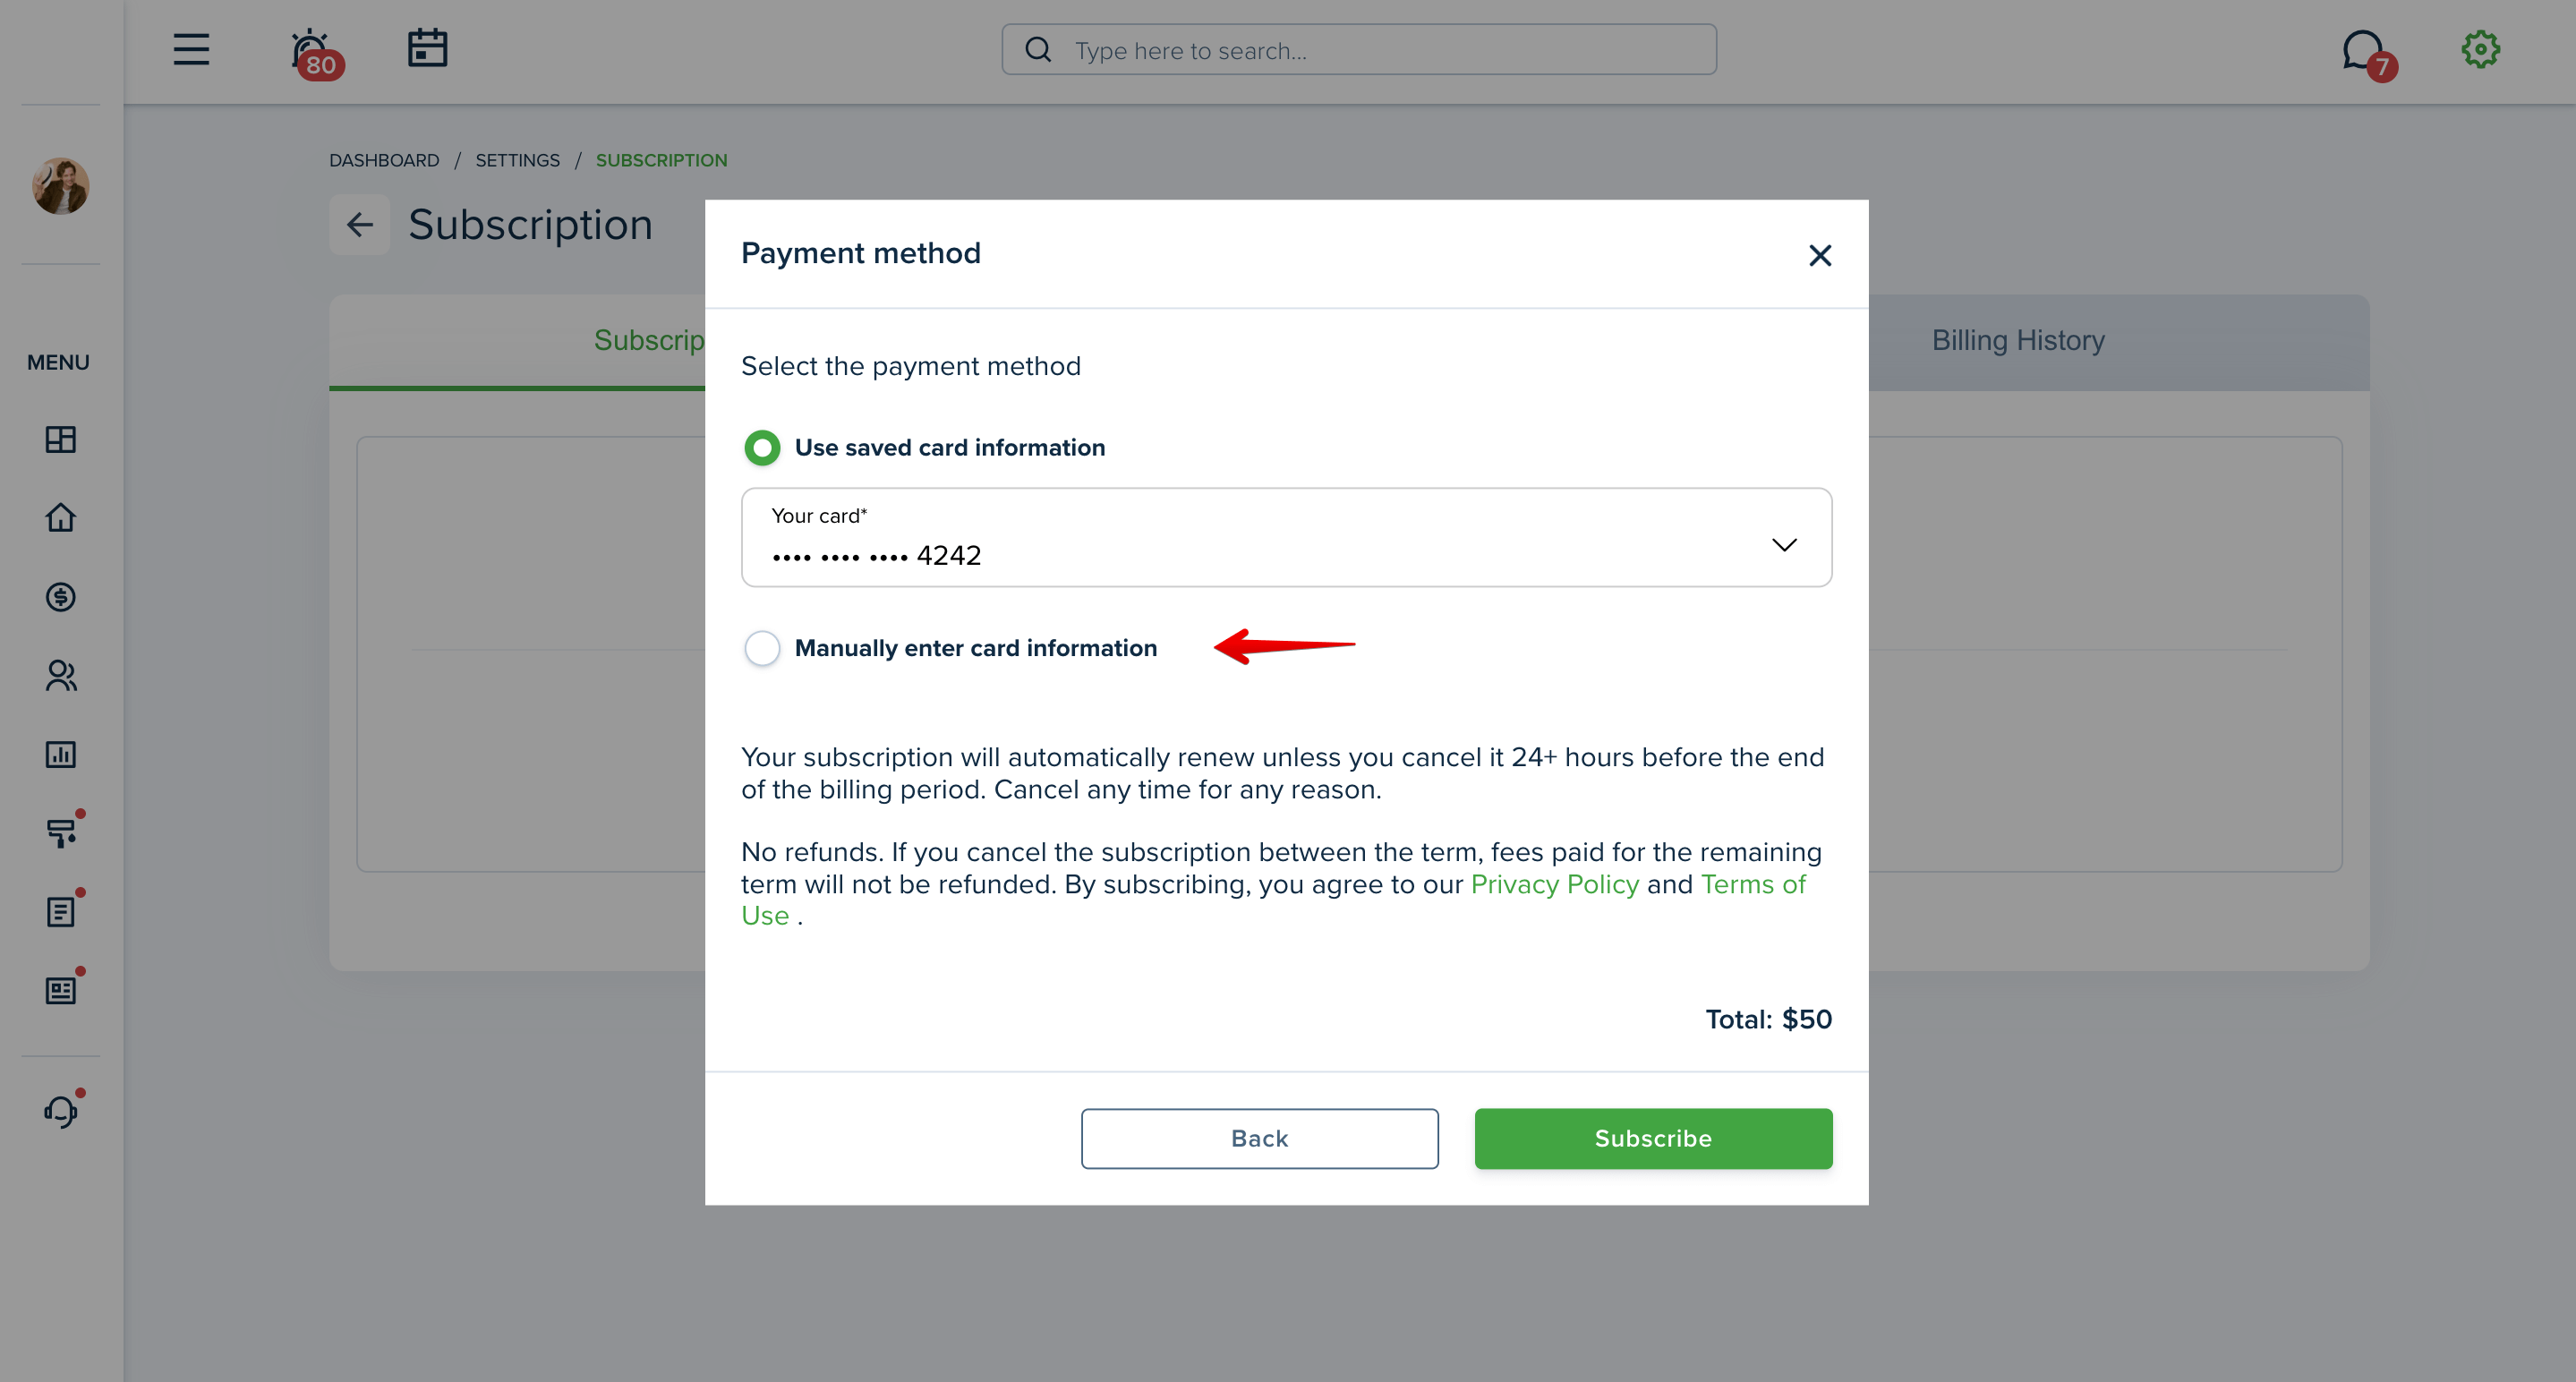Open the bar chart reports sidebar icon

click(x=61, y=754)
